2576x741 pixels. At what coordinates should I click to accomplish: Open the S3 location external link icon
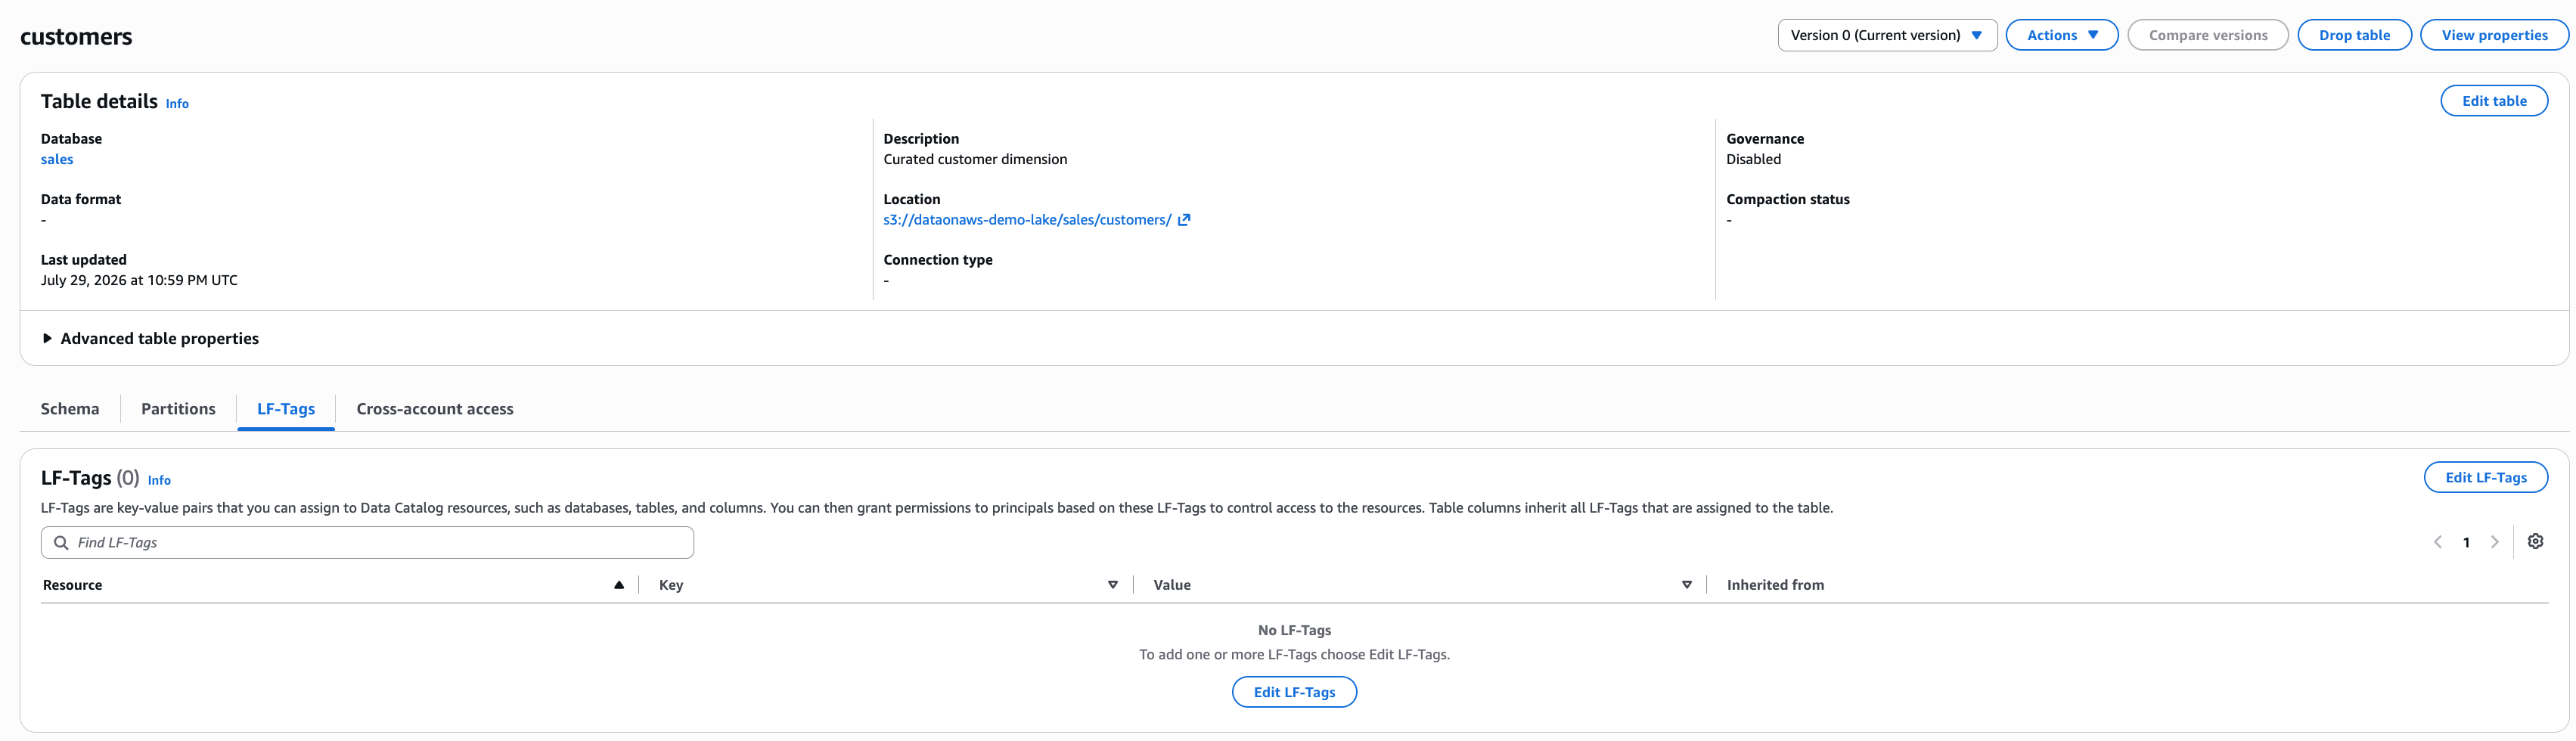1184,220
